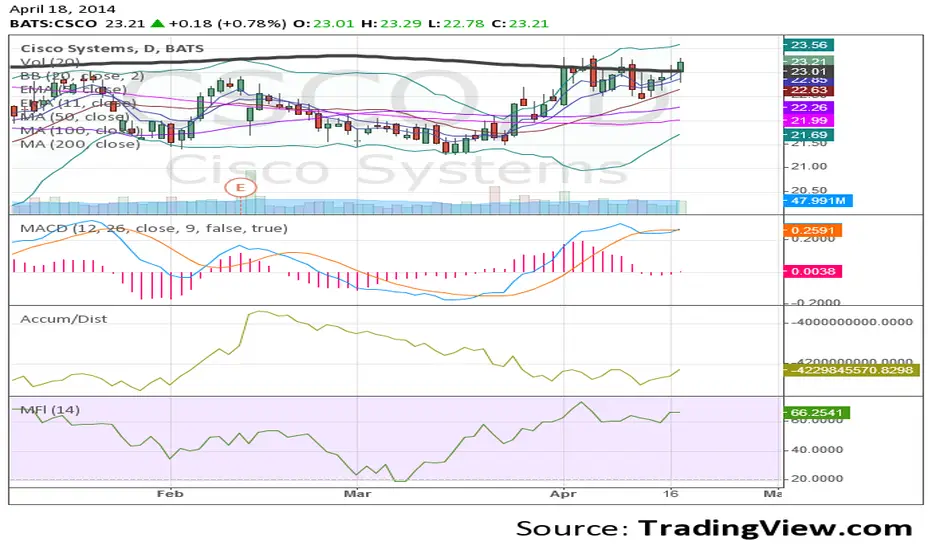
Task: Click the 16 date label on time axis
Action: [670, 494]
